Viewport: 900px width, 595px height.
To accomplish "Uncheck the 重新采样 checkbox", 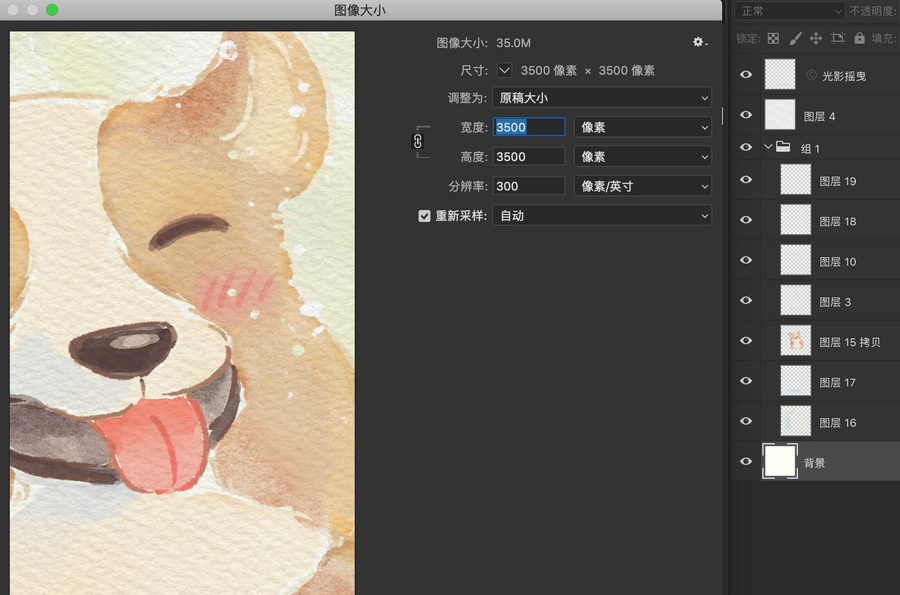I will coord(424,216).
